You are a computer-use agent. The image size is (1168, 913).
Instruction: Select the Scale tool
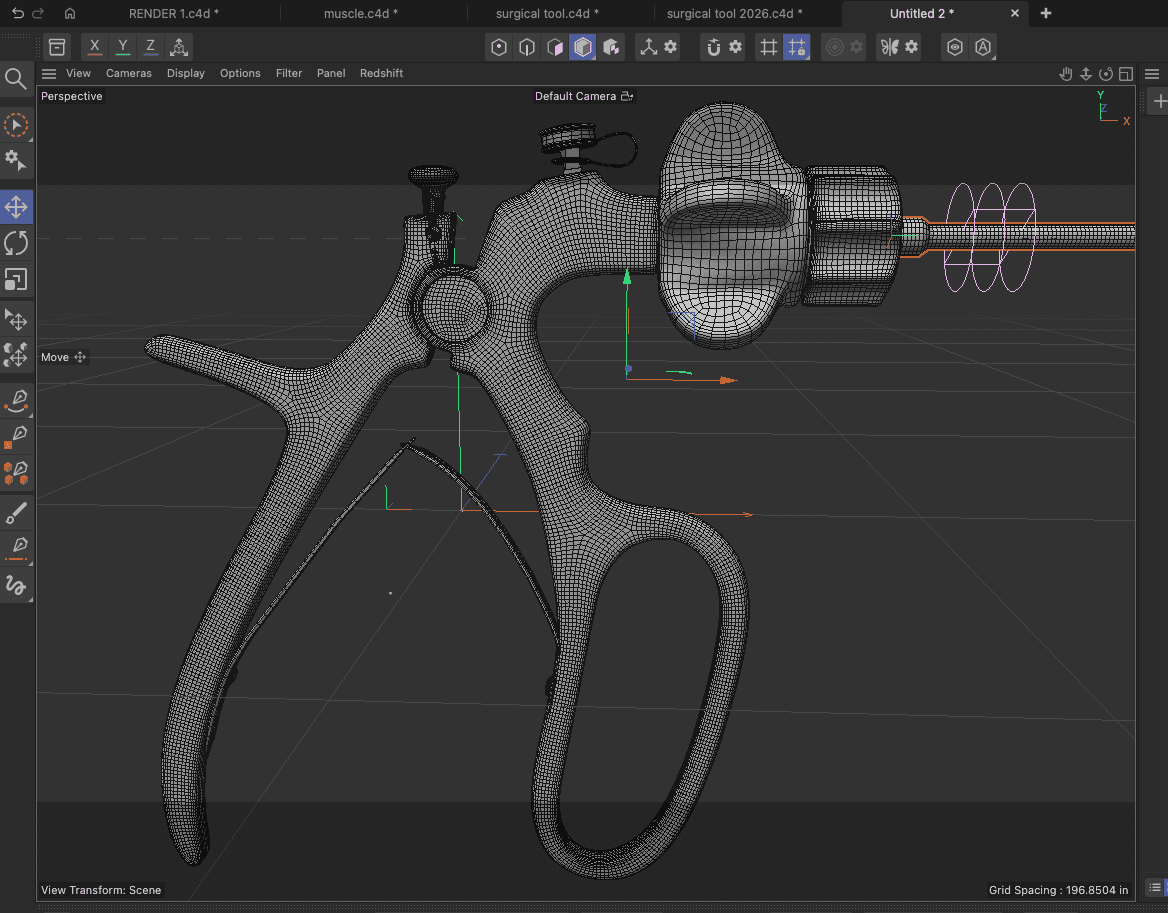pos(16,279)
